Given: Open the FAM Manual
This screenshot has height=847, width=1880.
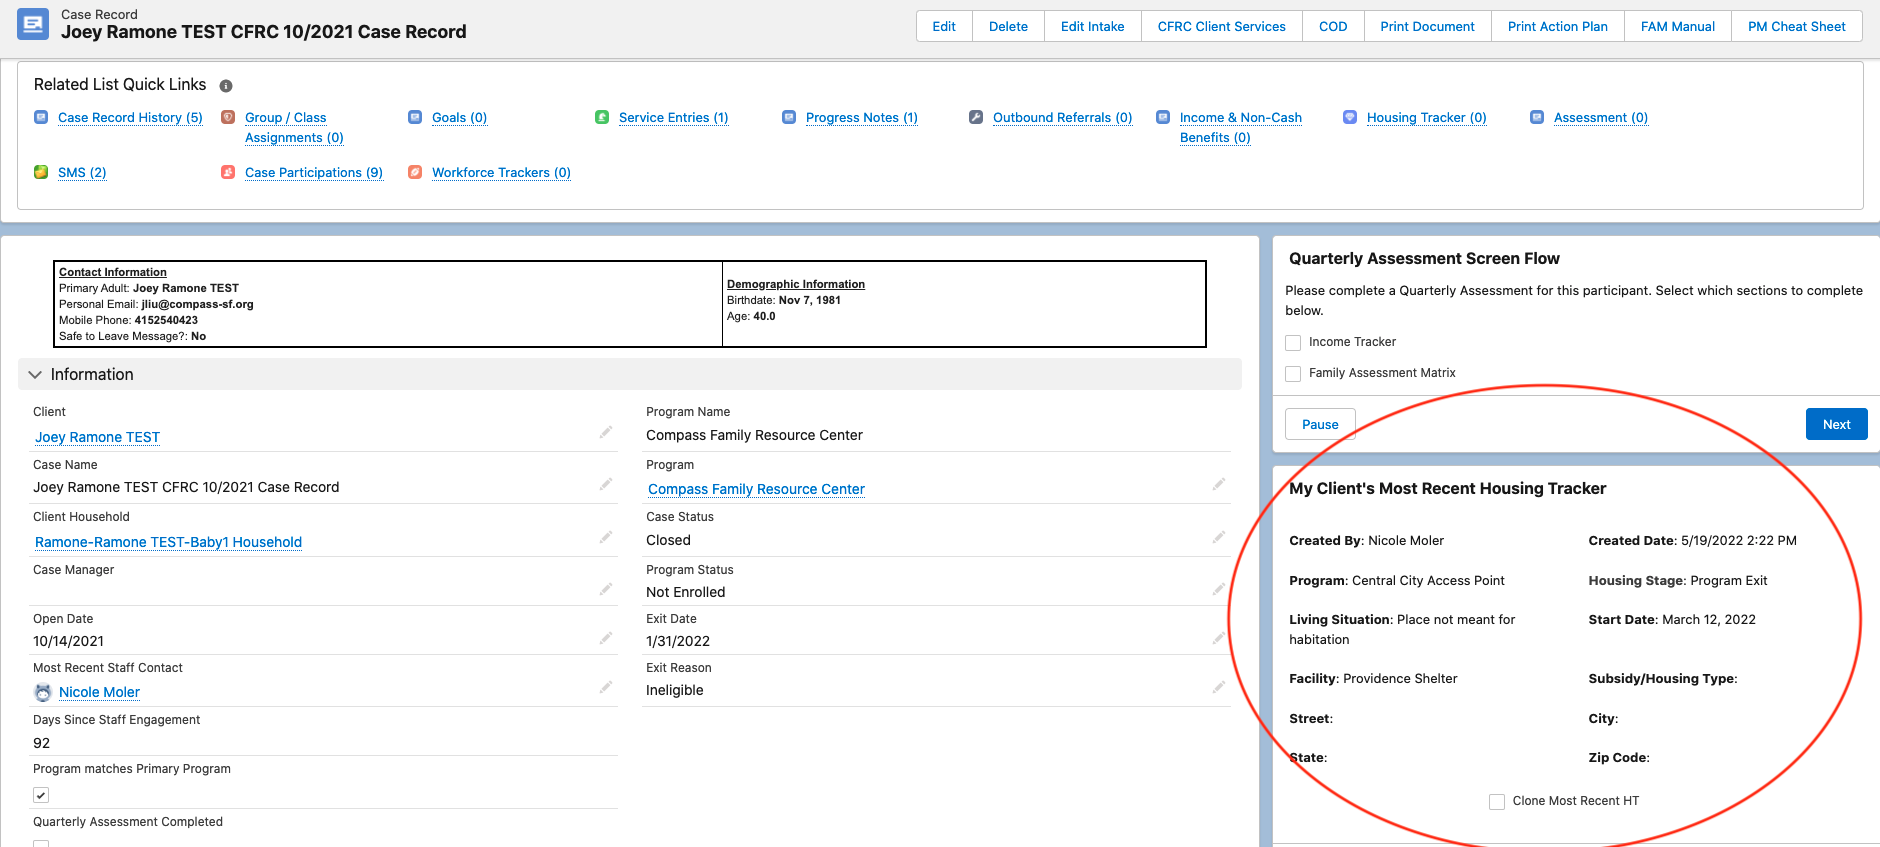Looking at the screenshot, I should click(x=1678, y=26).
